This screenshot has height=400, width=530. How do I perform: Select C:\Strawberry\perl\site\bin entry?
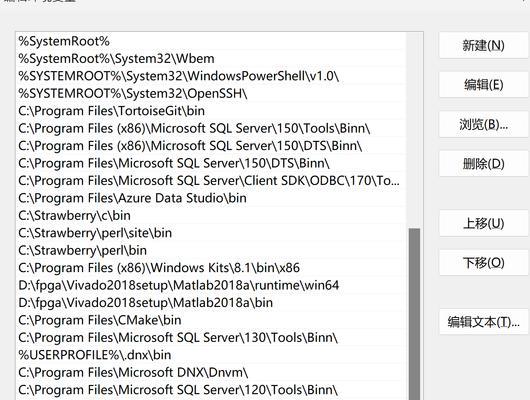[x=211, y=233]
